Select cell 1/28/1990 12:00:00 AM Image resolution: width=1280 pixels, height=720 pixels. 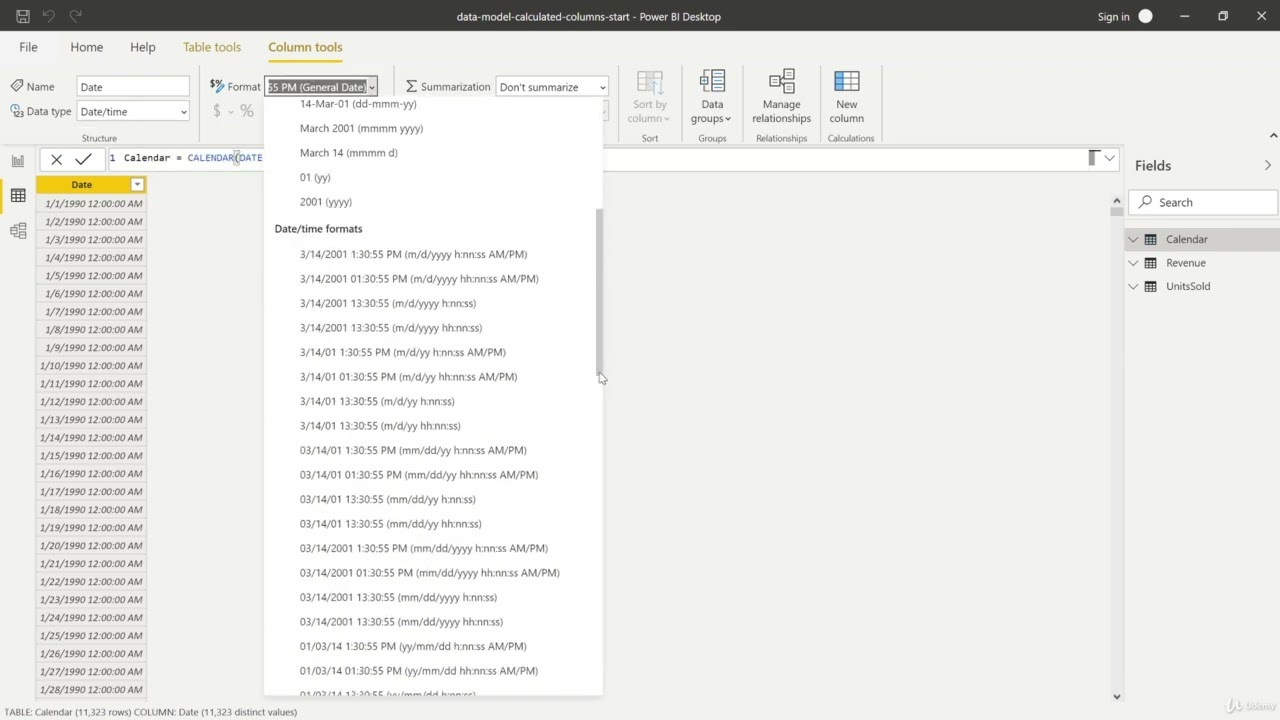coord(91,690)
